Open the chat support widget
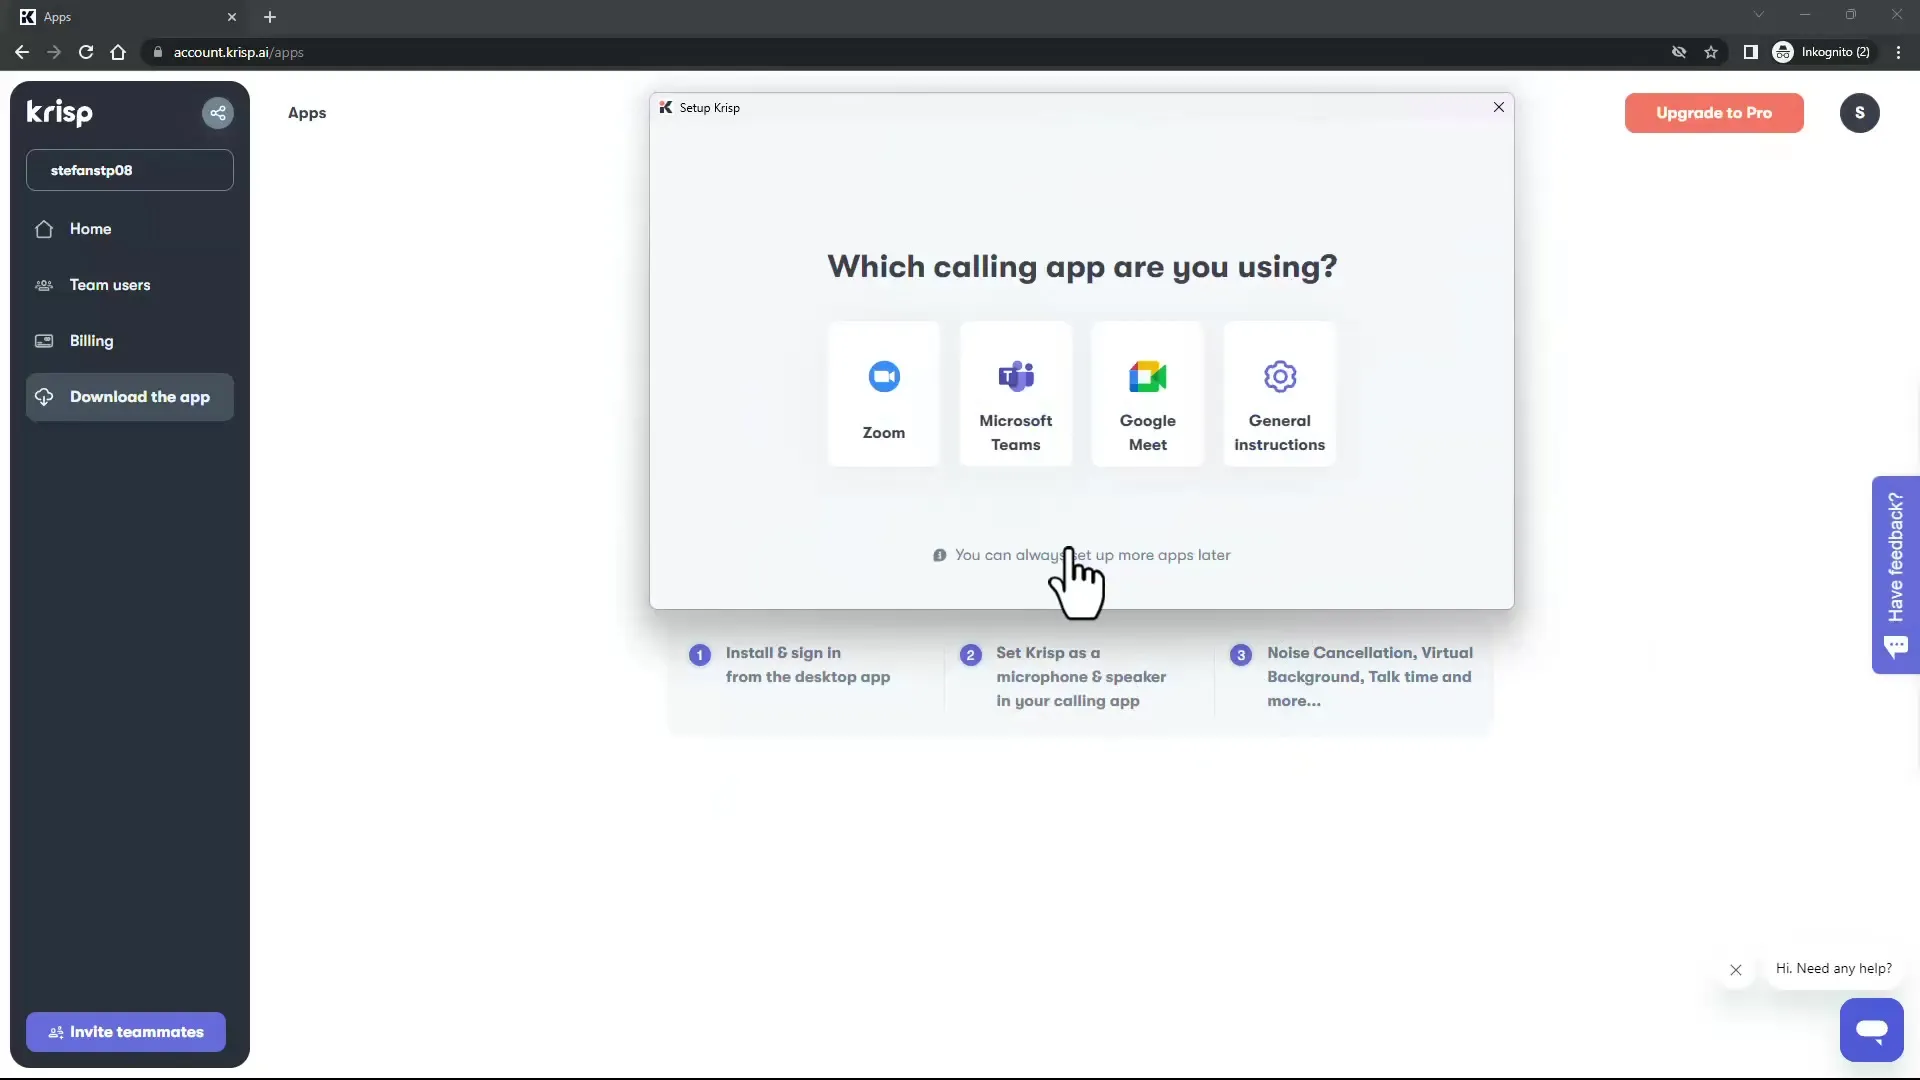The image size is (1920, 1080). [1872, 1030]
